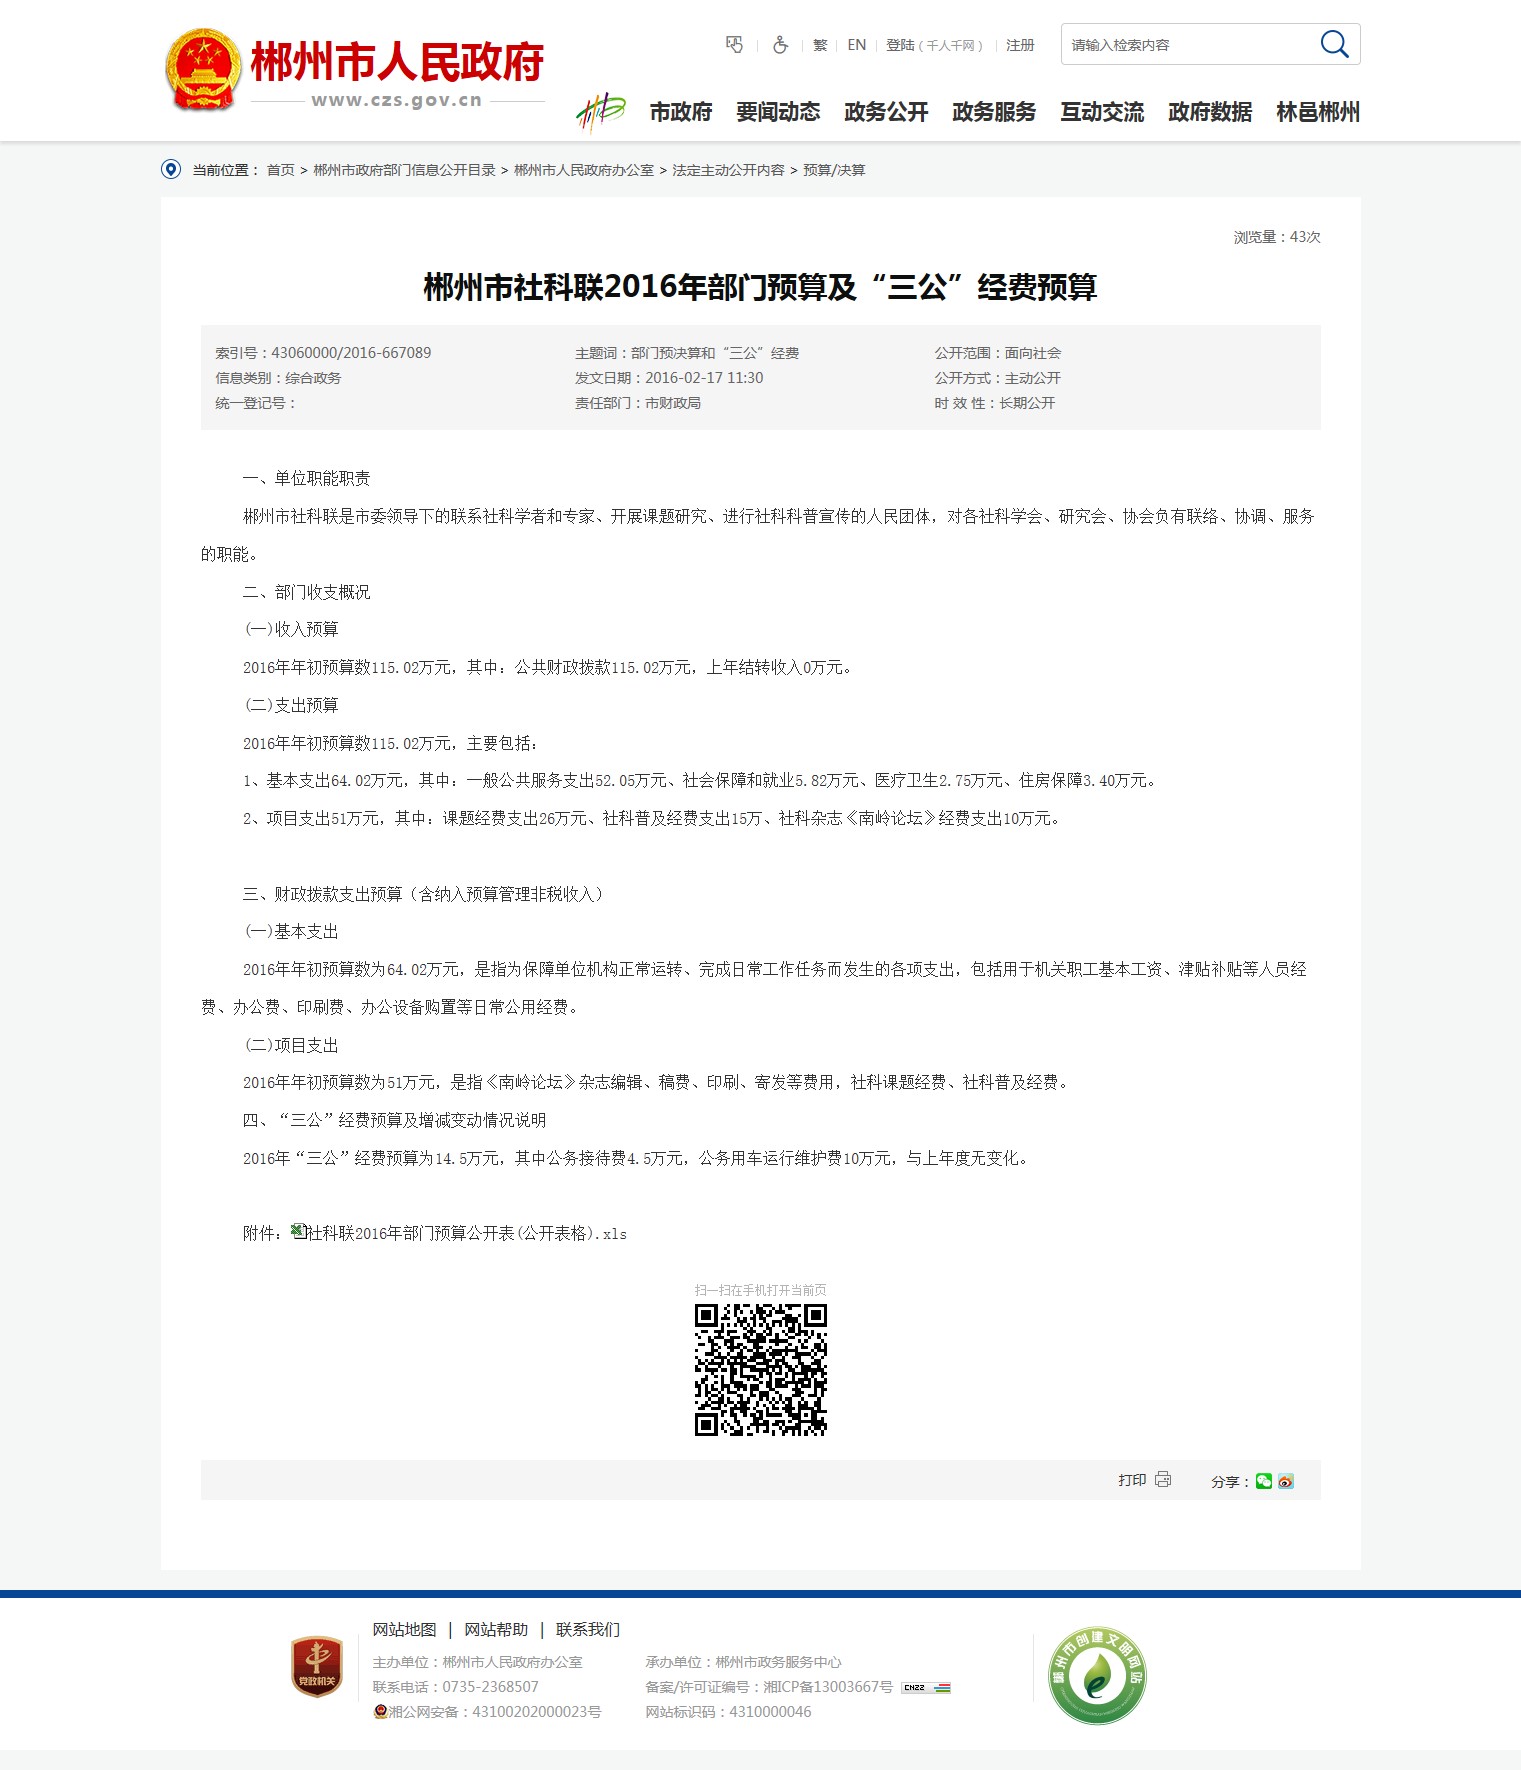Click 湘公网安备 43100202000023号 link
The image size is (1521, 1770).
point(495,1712)
